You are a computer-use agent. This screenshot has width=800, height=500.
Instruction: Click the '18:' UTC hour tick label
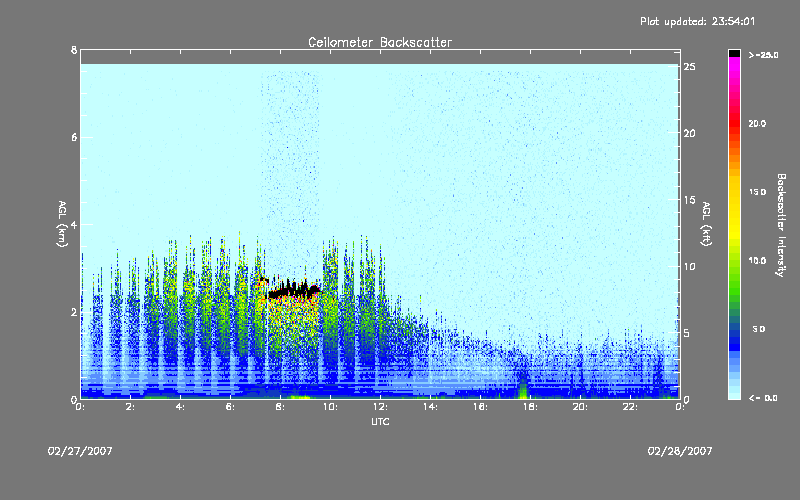tap(530, 407)
